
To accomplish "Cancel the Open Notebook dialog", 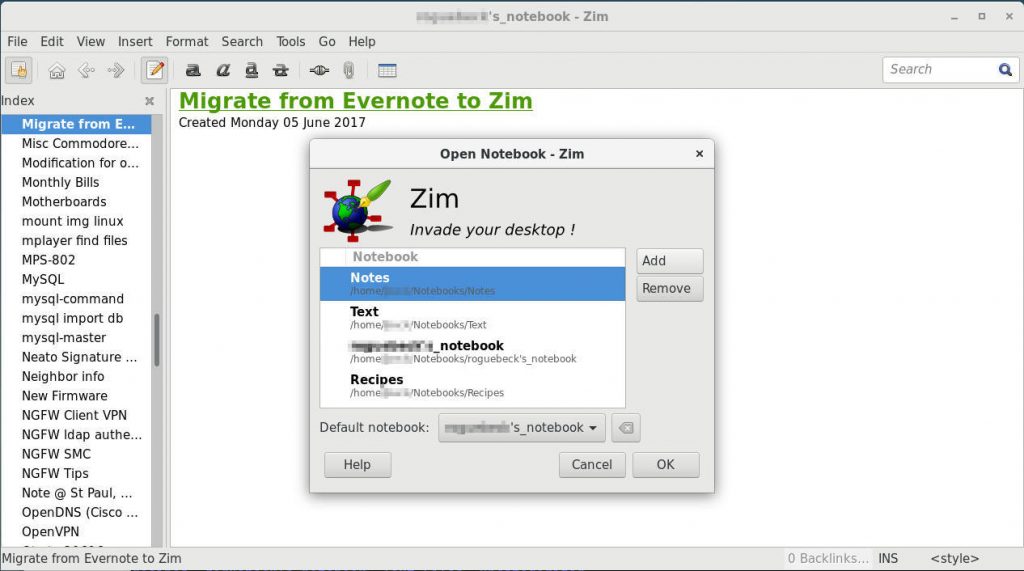I will tap(592, 465).
